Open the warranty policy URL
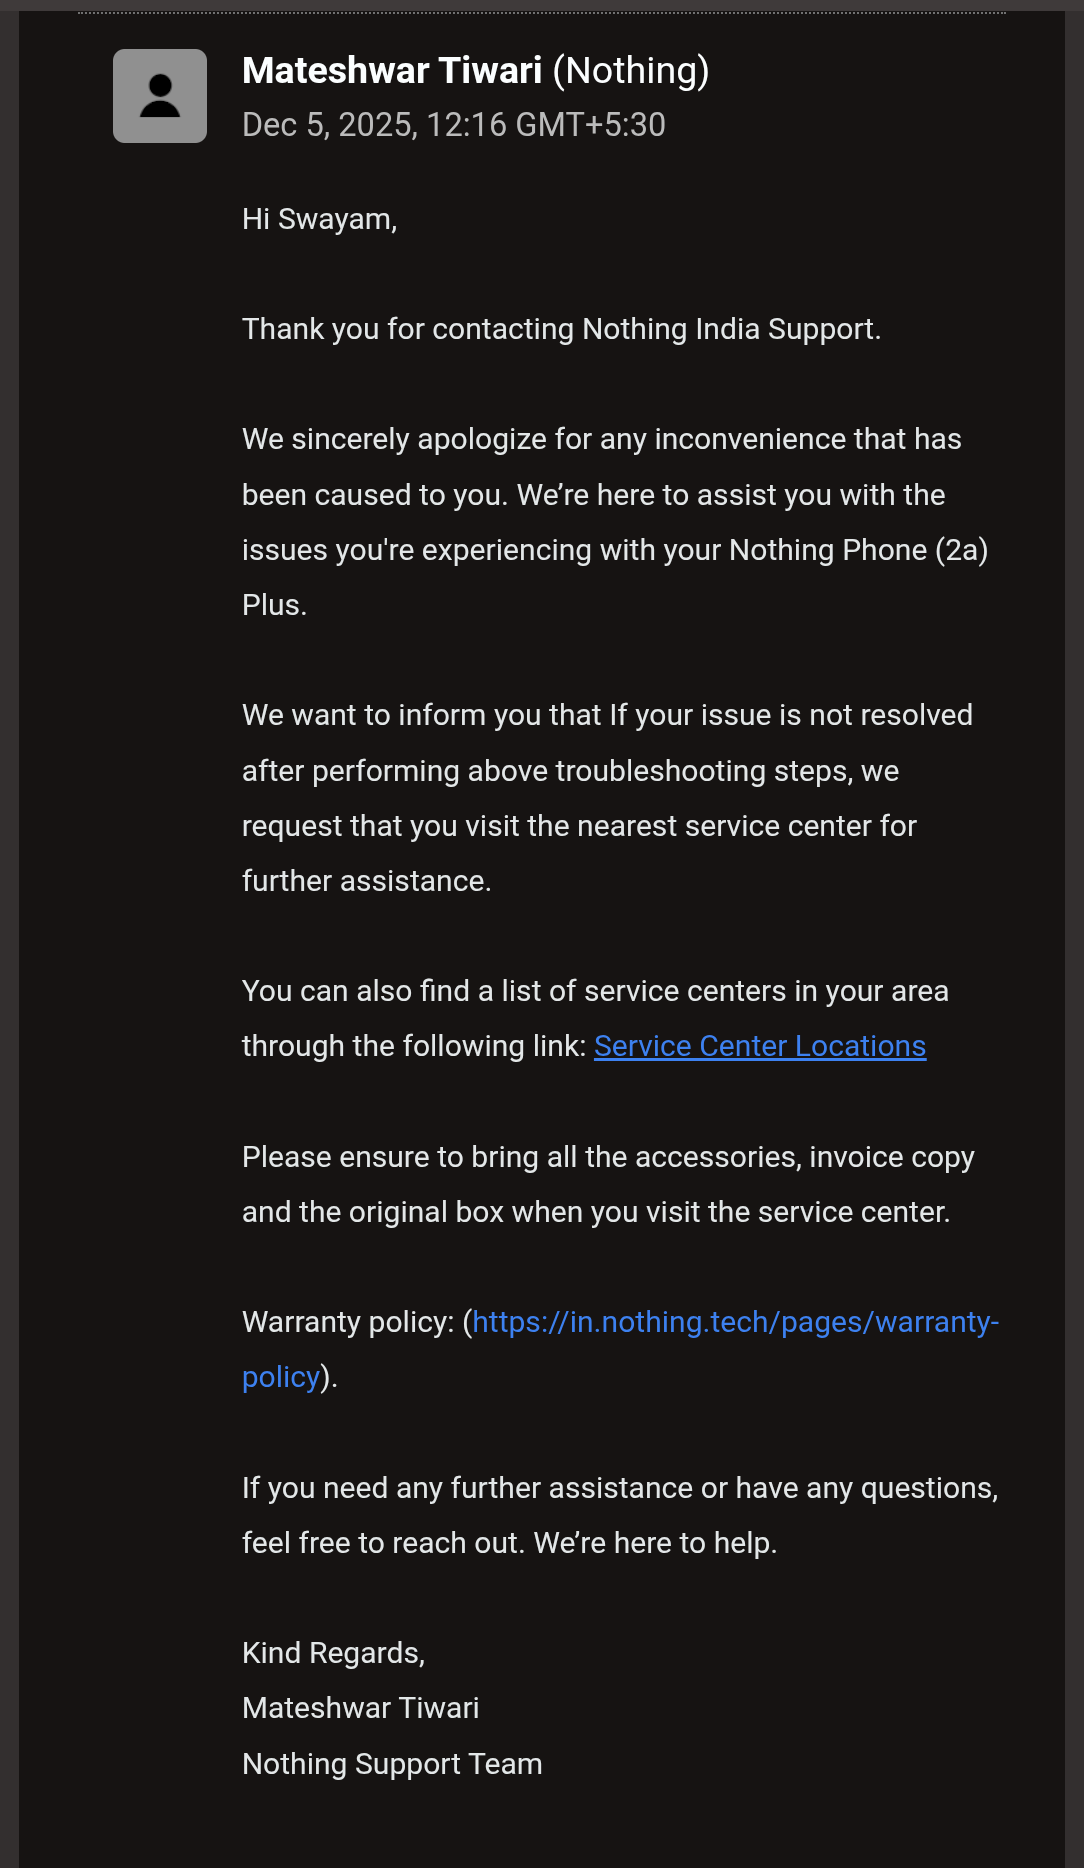The height and width of the screenshot is (1868, 1084). (x=737, y=1320)
